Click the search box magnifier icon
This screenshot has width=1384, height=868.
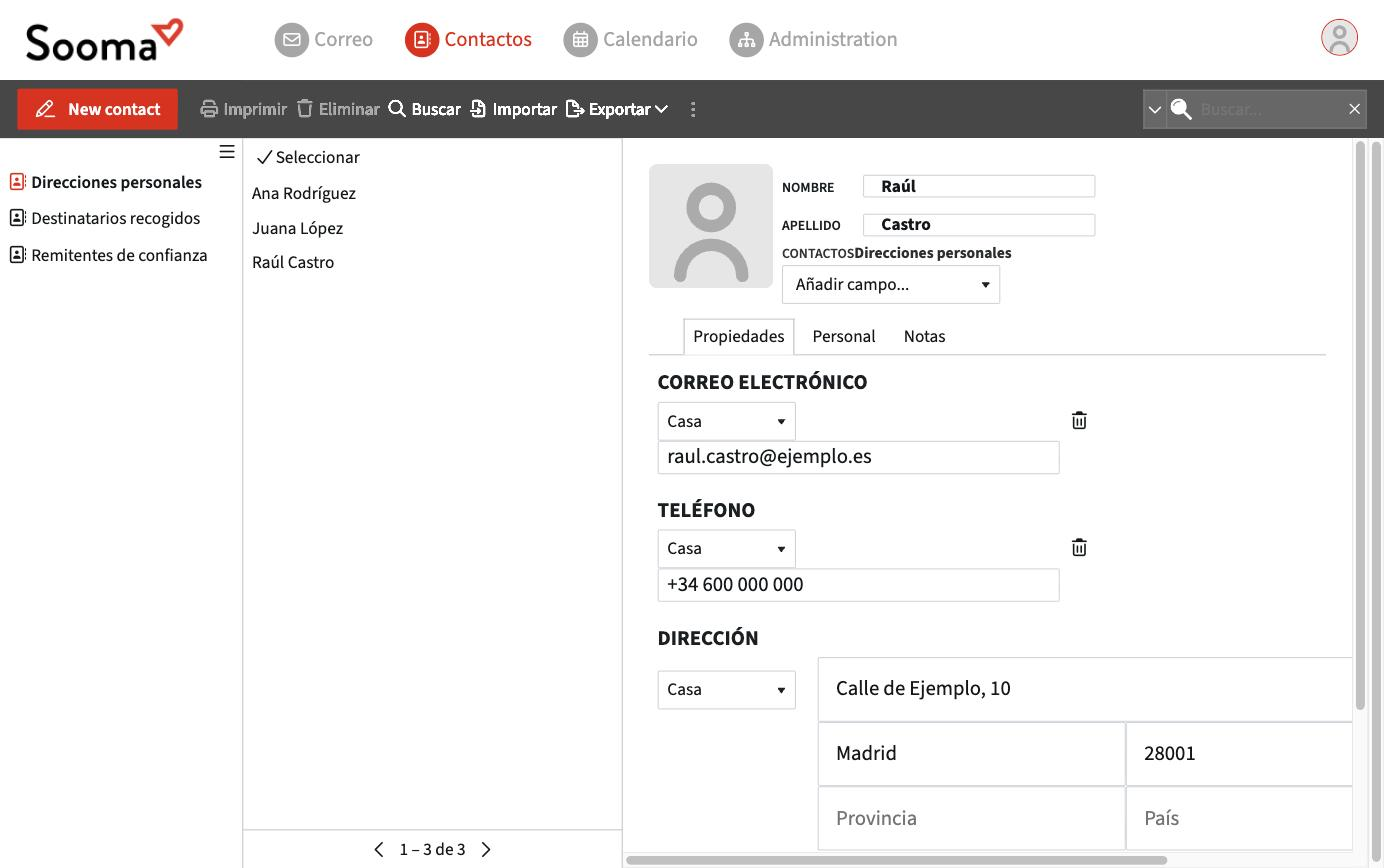(1181, 109)
